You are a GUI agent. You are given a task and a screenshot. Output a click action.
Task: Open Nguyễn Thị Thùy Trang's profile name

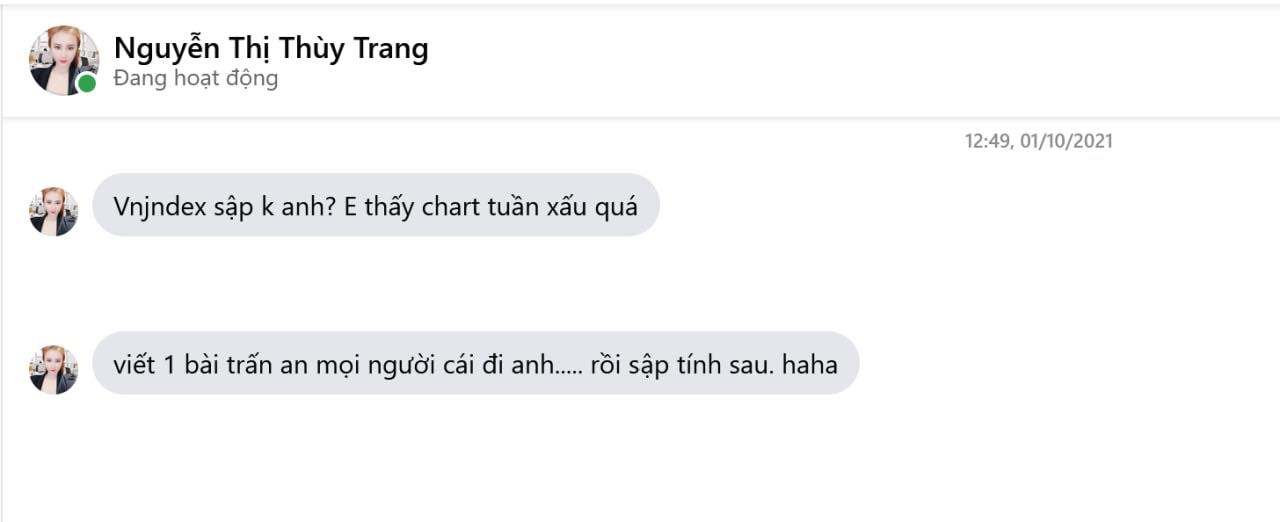pyautogui.click(x=271, y=48)
